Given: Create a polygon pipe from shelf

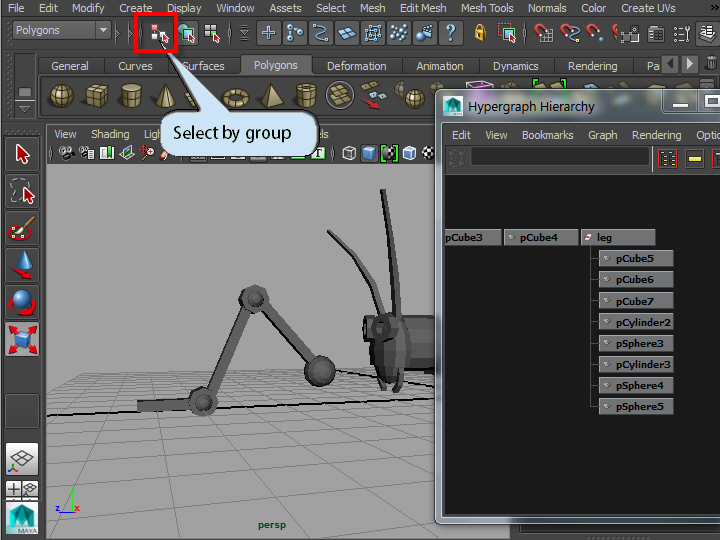Looking at the screenshot, I should pos(306,96).
